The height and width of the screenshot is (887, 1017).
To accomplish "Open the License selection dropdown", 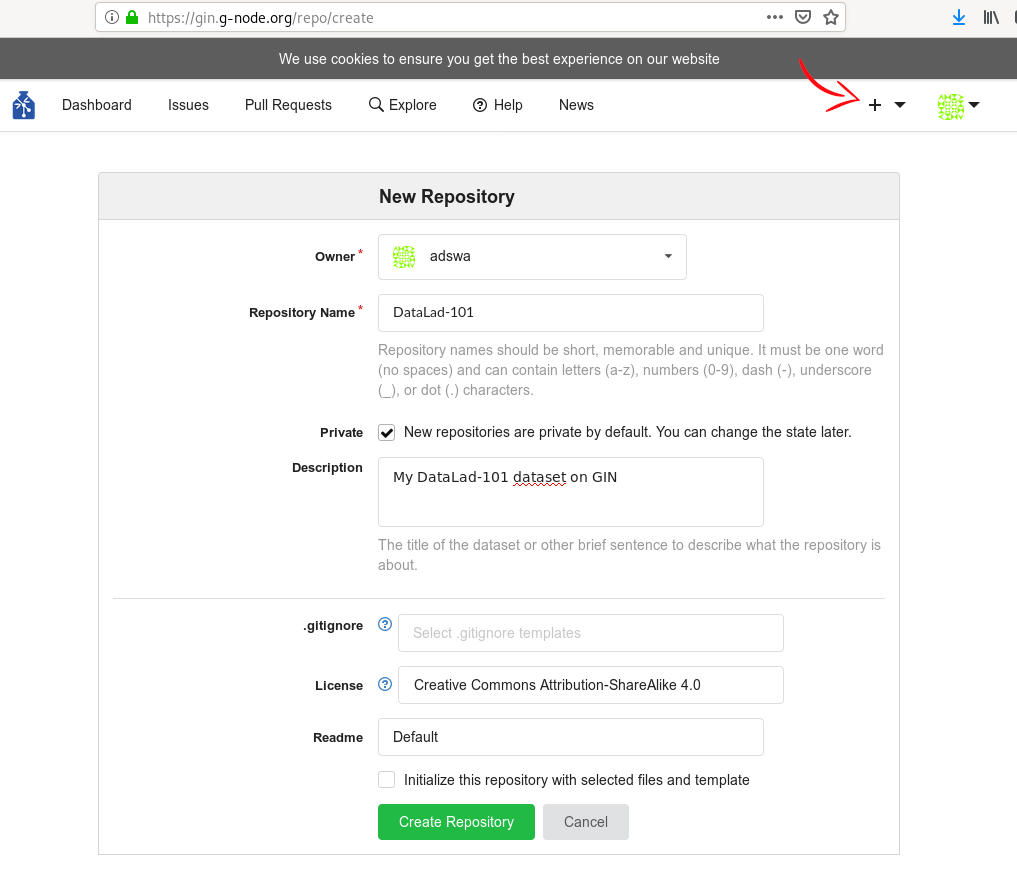I will [590, 685].
